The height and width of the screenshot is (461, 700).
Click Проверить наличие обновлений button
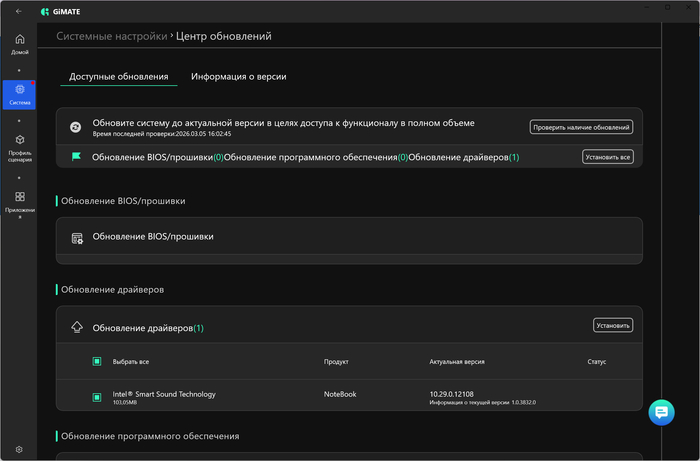581,127
